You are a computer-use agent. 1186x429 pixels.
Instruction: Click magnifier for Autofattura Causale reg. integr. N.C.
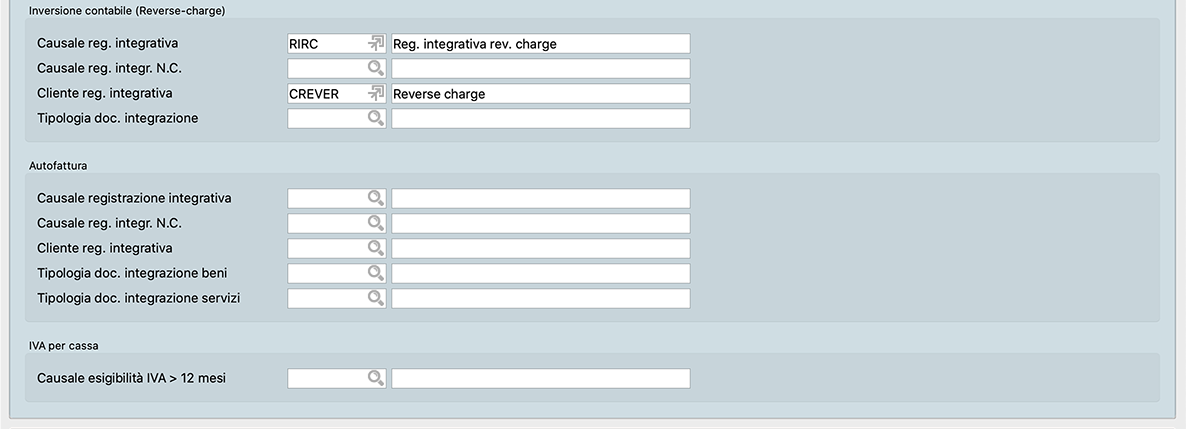[x=376, y=223]
